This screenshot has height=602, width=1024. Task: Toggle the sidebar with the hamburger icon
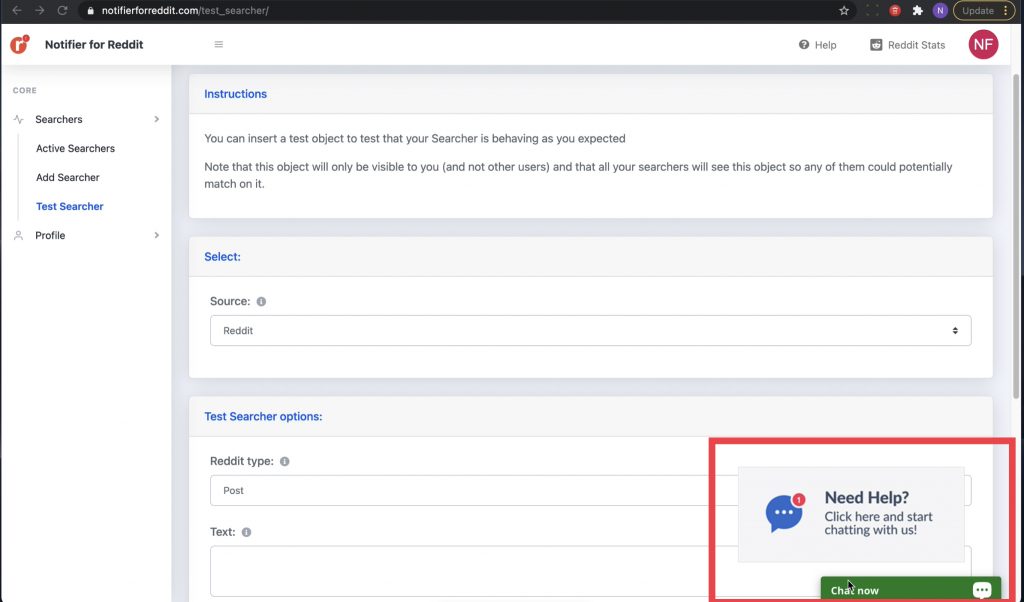tap(219, 44)
